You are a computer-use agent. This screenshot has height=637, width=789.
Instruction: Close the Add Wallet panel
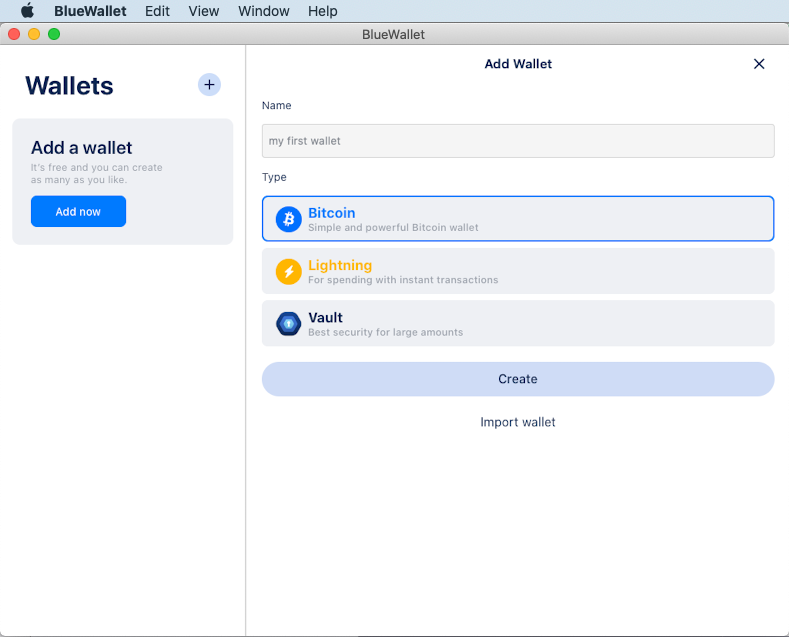(x=759, y=64)
